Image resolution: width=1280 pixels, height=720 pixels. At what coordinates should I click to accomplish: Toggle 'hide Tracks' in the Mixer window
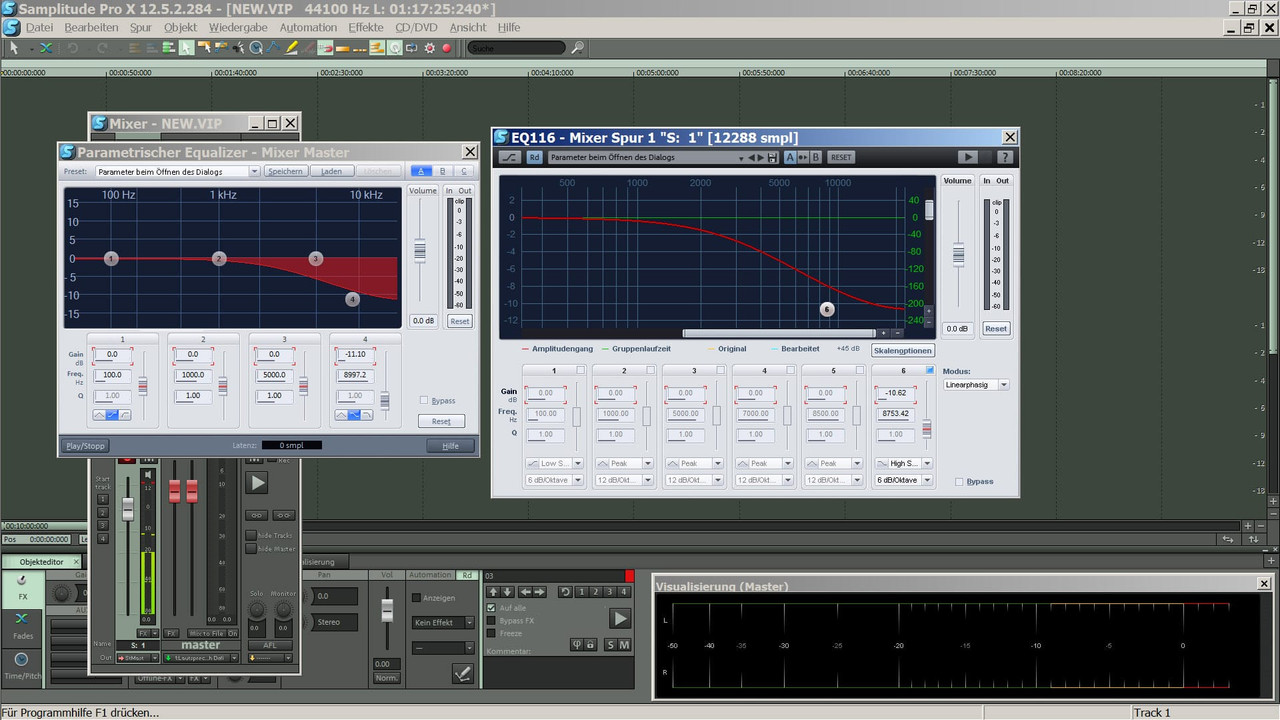tap(251, 536)
